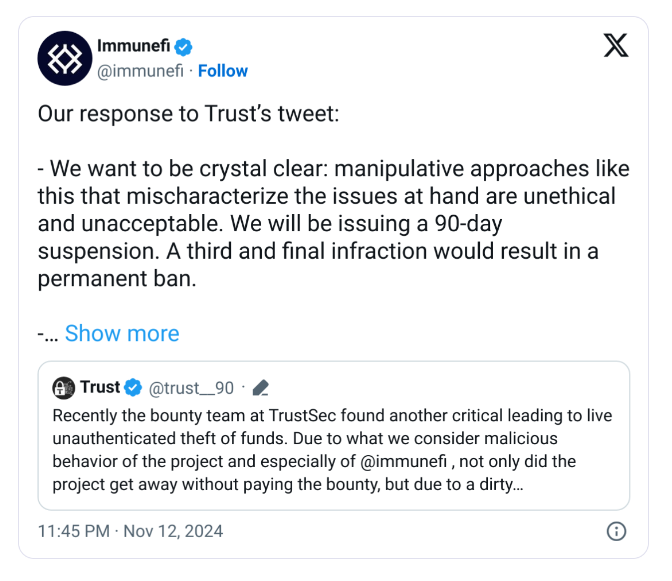672x581 pixels.
Task: Click the 'Our response to Trust's tweet' line
Action: 188,114
